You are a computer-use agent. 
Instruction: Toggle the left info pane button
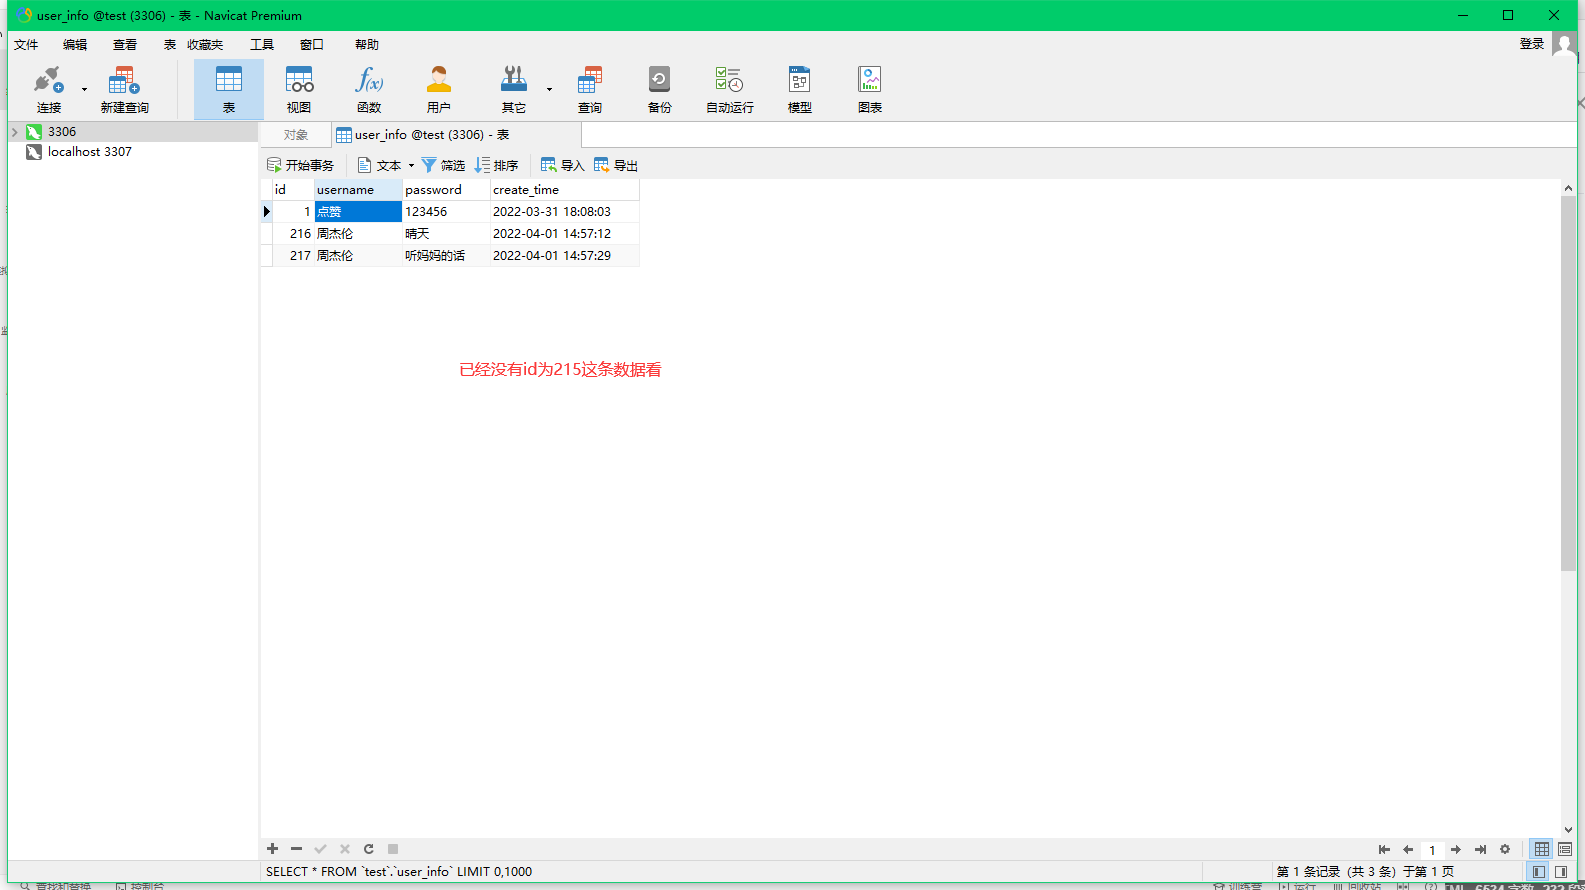tap(1538, 872)
